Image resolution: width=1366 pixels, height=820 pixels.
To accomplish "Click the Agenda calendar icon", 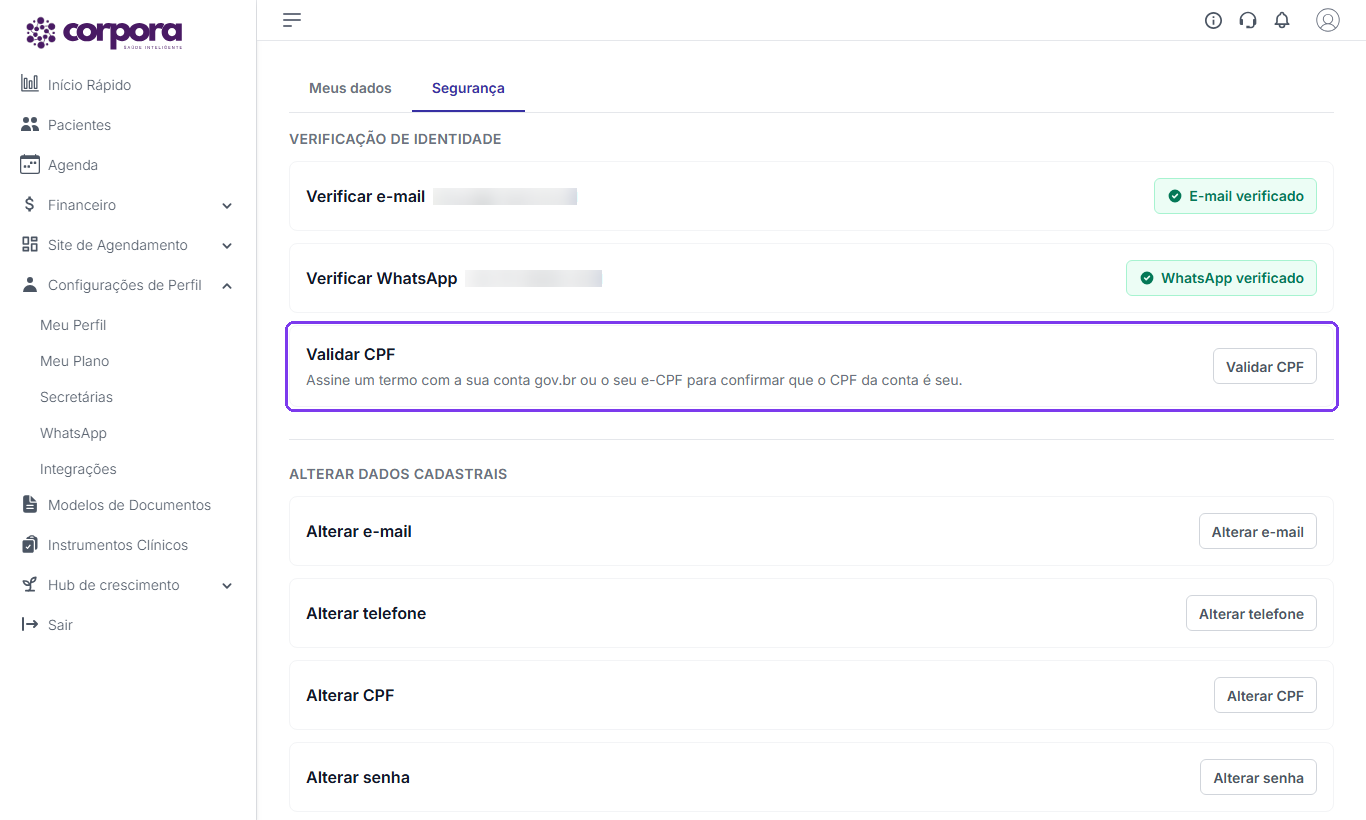I will click(30, 164).
